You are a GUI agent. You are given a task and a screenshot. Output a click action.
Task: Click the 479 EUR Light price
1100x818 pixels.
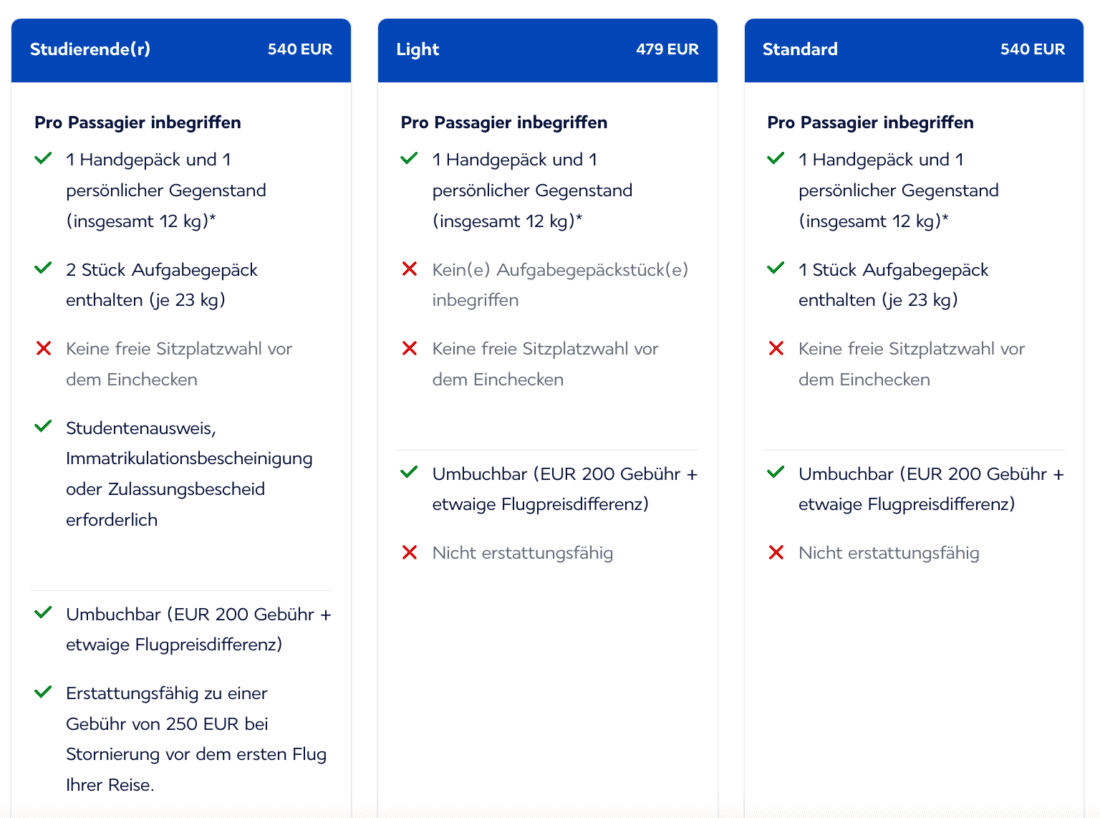coord(667,49)
